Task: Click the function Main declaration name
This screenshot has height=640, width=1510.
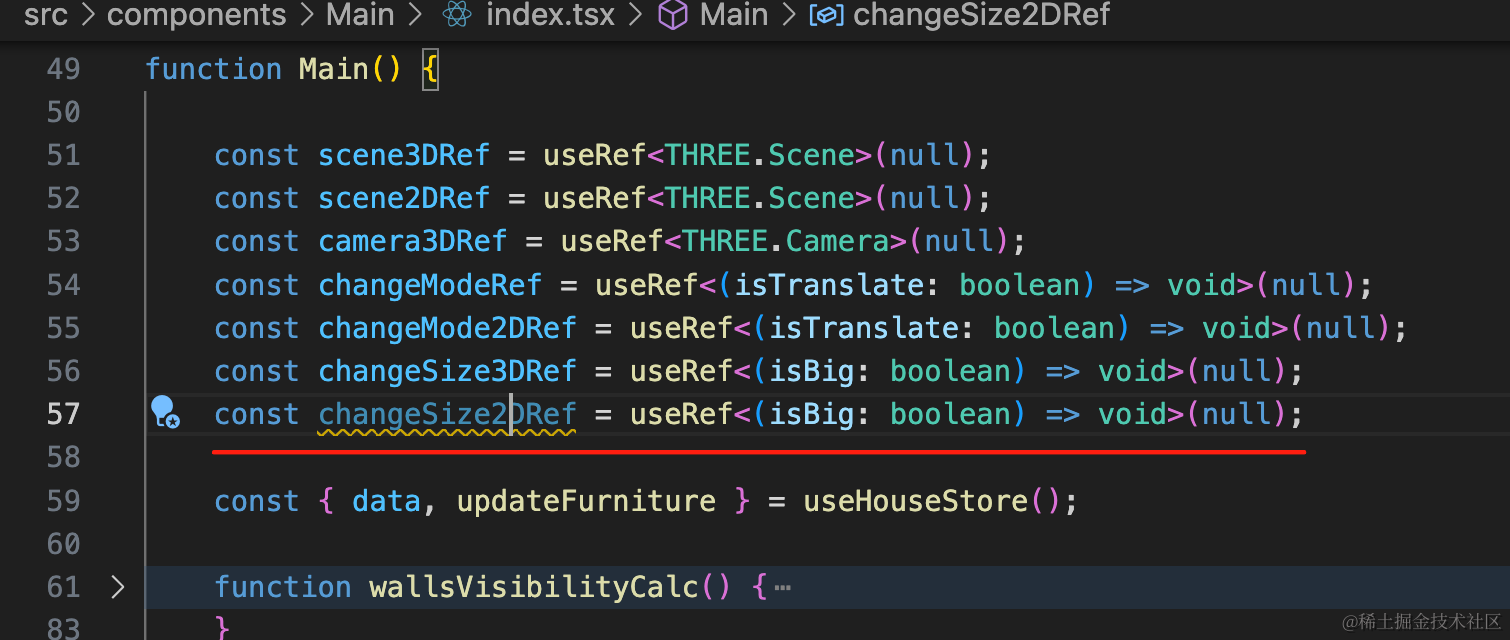Action: [335, 69]
